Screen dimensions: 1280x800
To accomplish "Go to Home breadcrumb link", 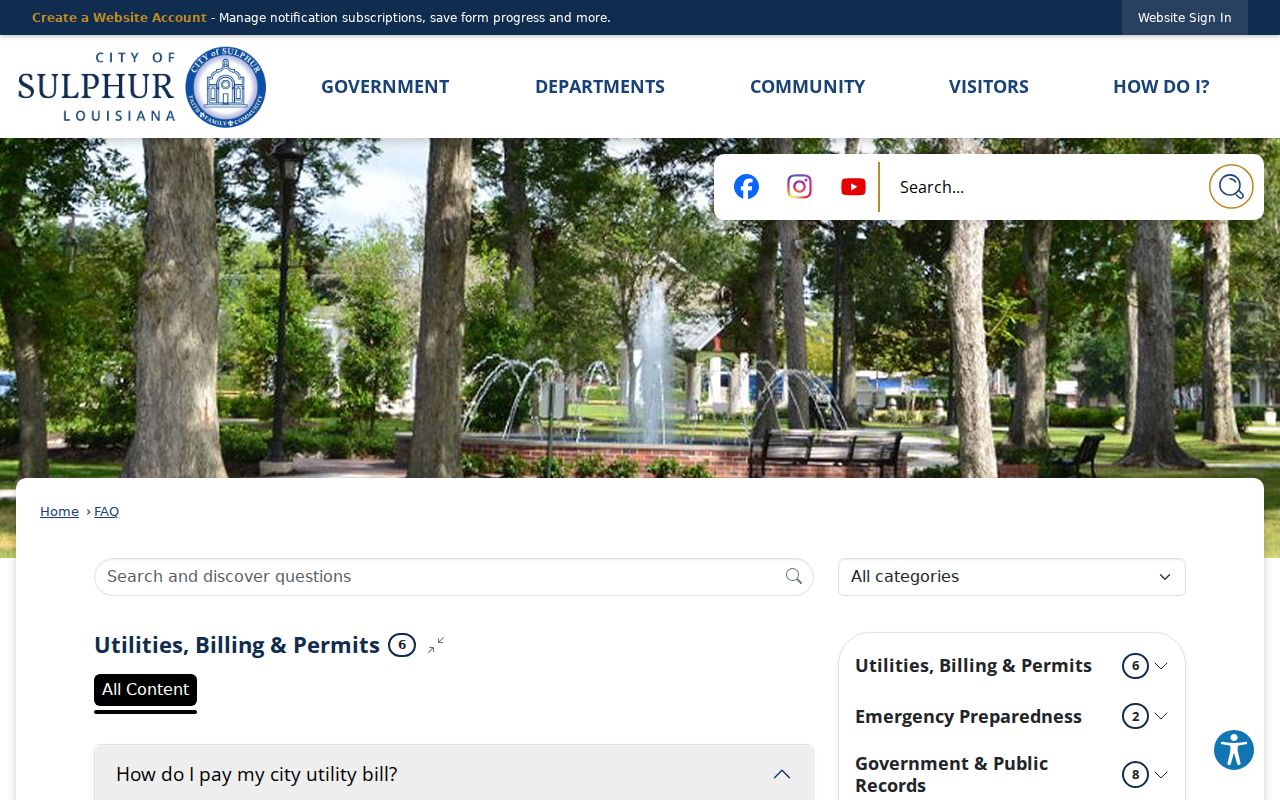I will pos(59,511).
